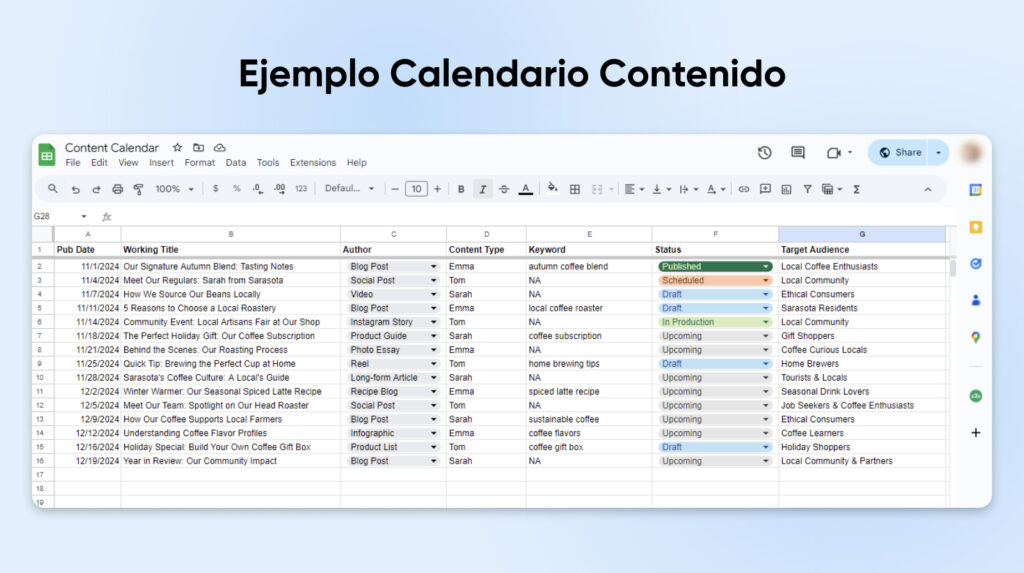Viewport: 1024px width, 573px height.
Task: Toggle bold formatting
Action: pyautogui.click(x=461, y=189)
